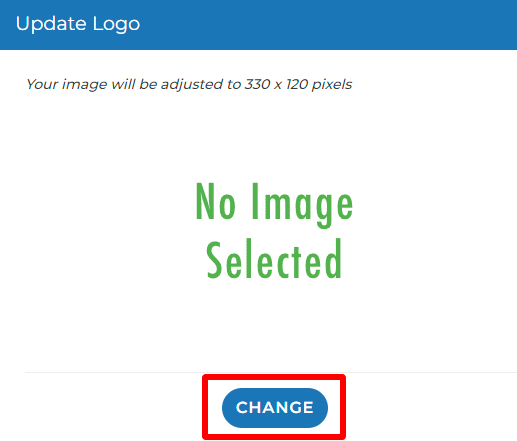Click the letter C on CHANGE button
Screen dimensions: 517x441
tap(242, 407)
